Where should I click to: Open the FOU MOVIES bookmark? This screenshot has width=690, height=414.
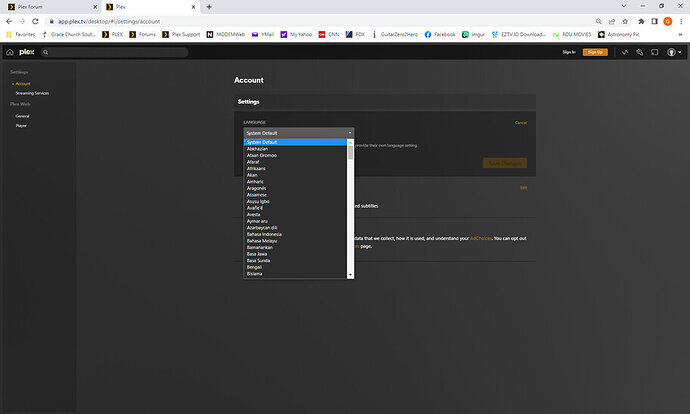[572, 34]
